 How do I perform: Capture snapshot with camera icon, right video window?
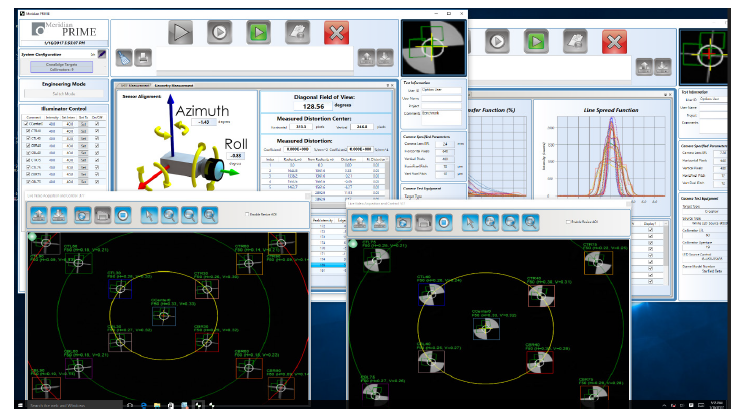click(403, 222)
